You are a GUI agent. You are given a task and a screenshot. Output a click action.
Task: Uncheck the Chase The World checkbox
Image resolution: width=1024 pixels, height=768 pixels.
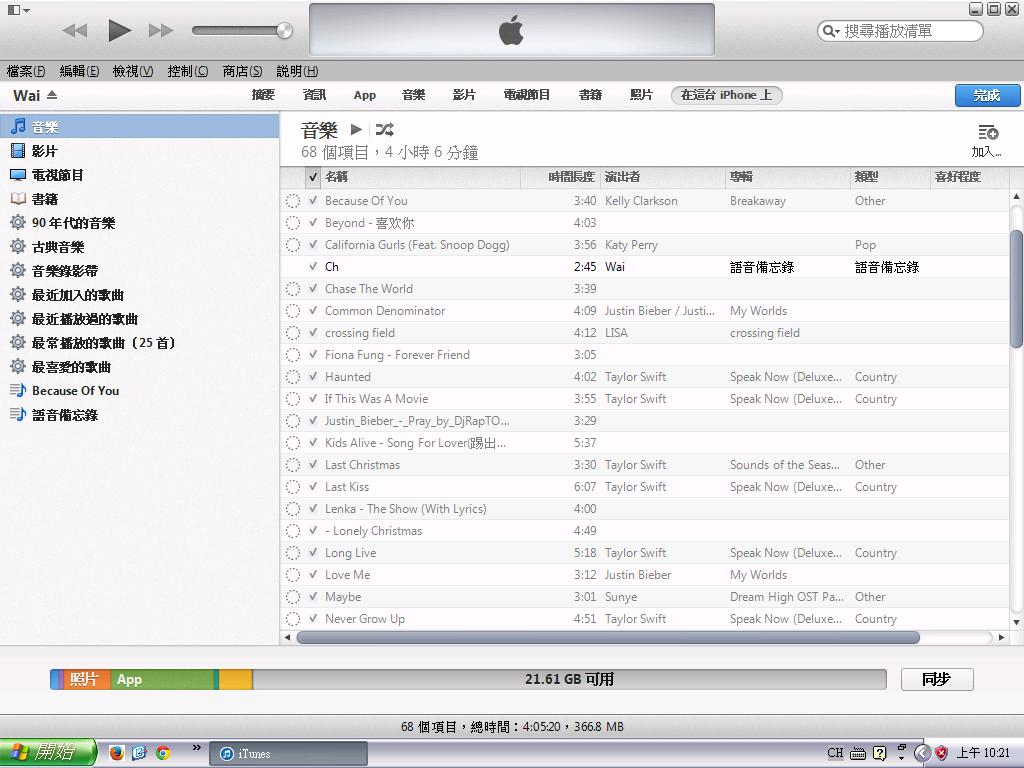313,289
